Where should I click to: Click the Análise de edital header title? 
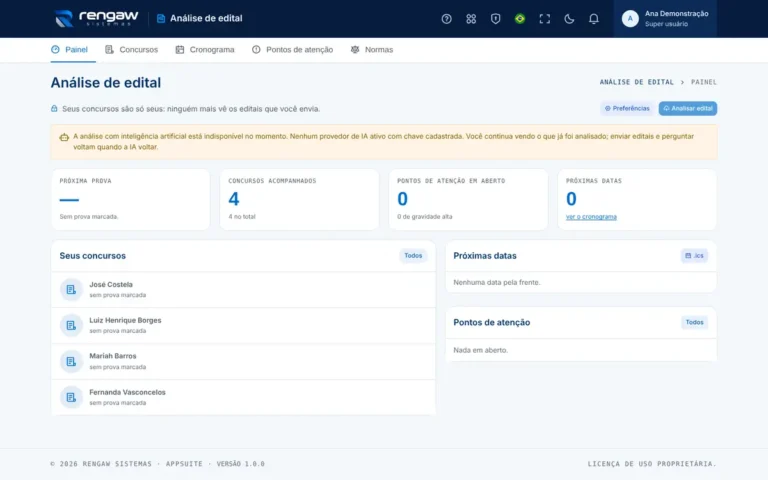206,19
